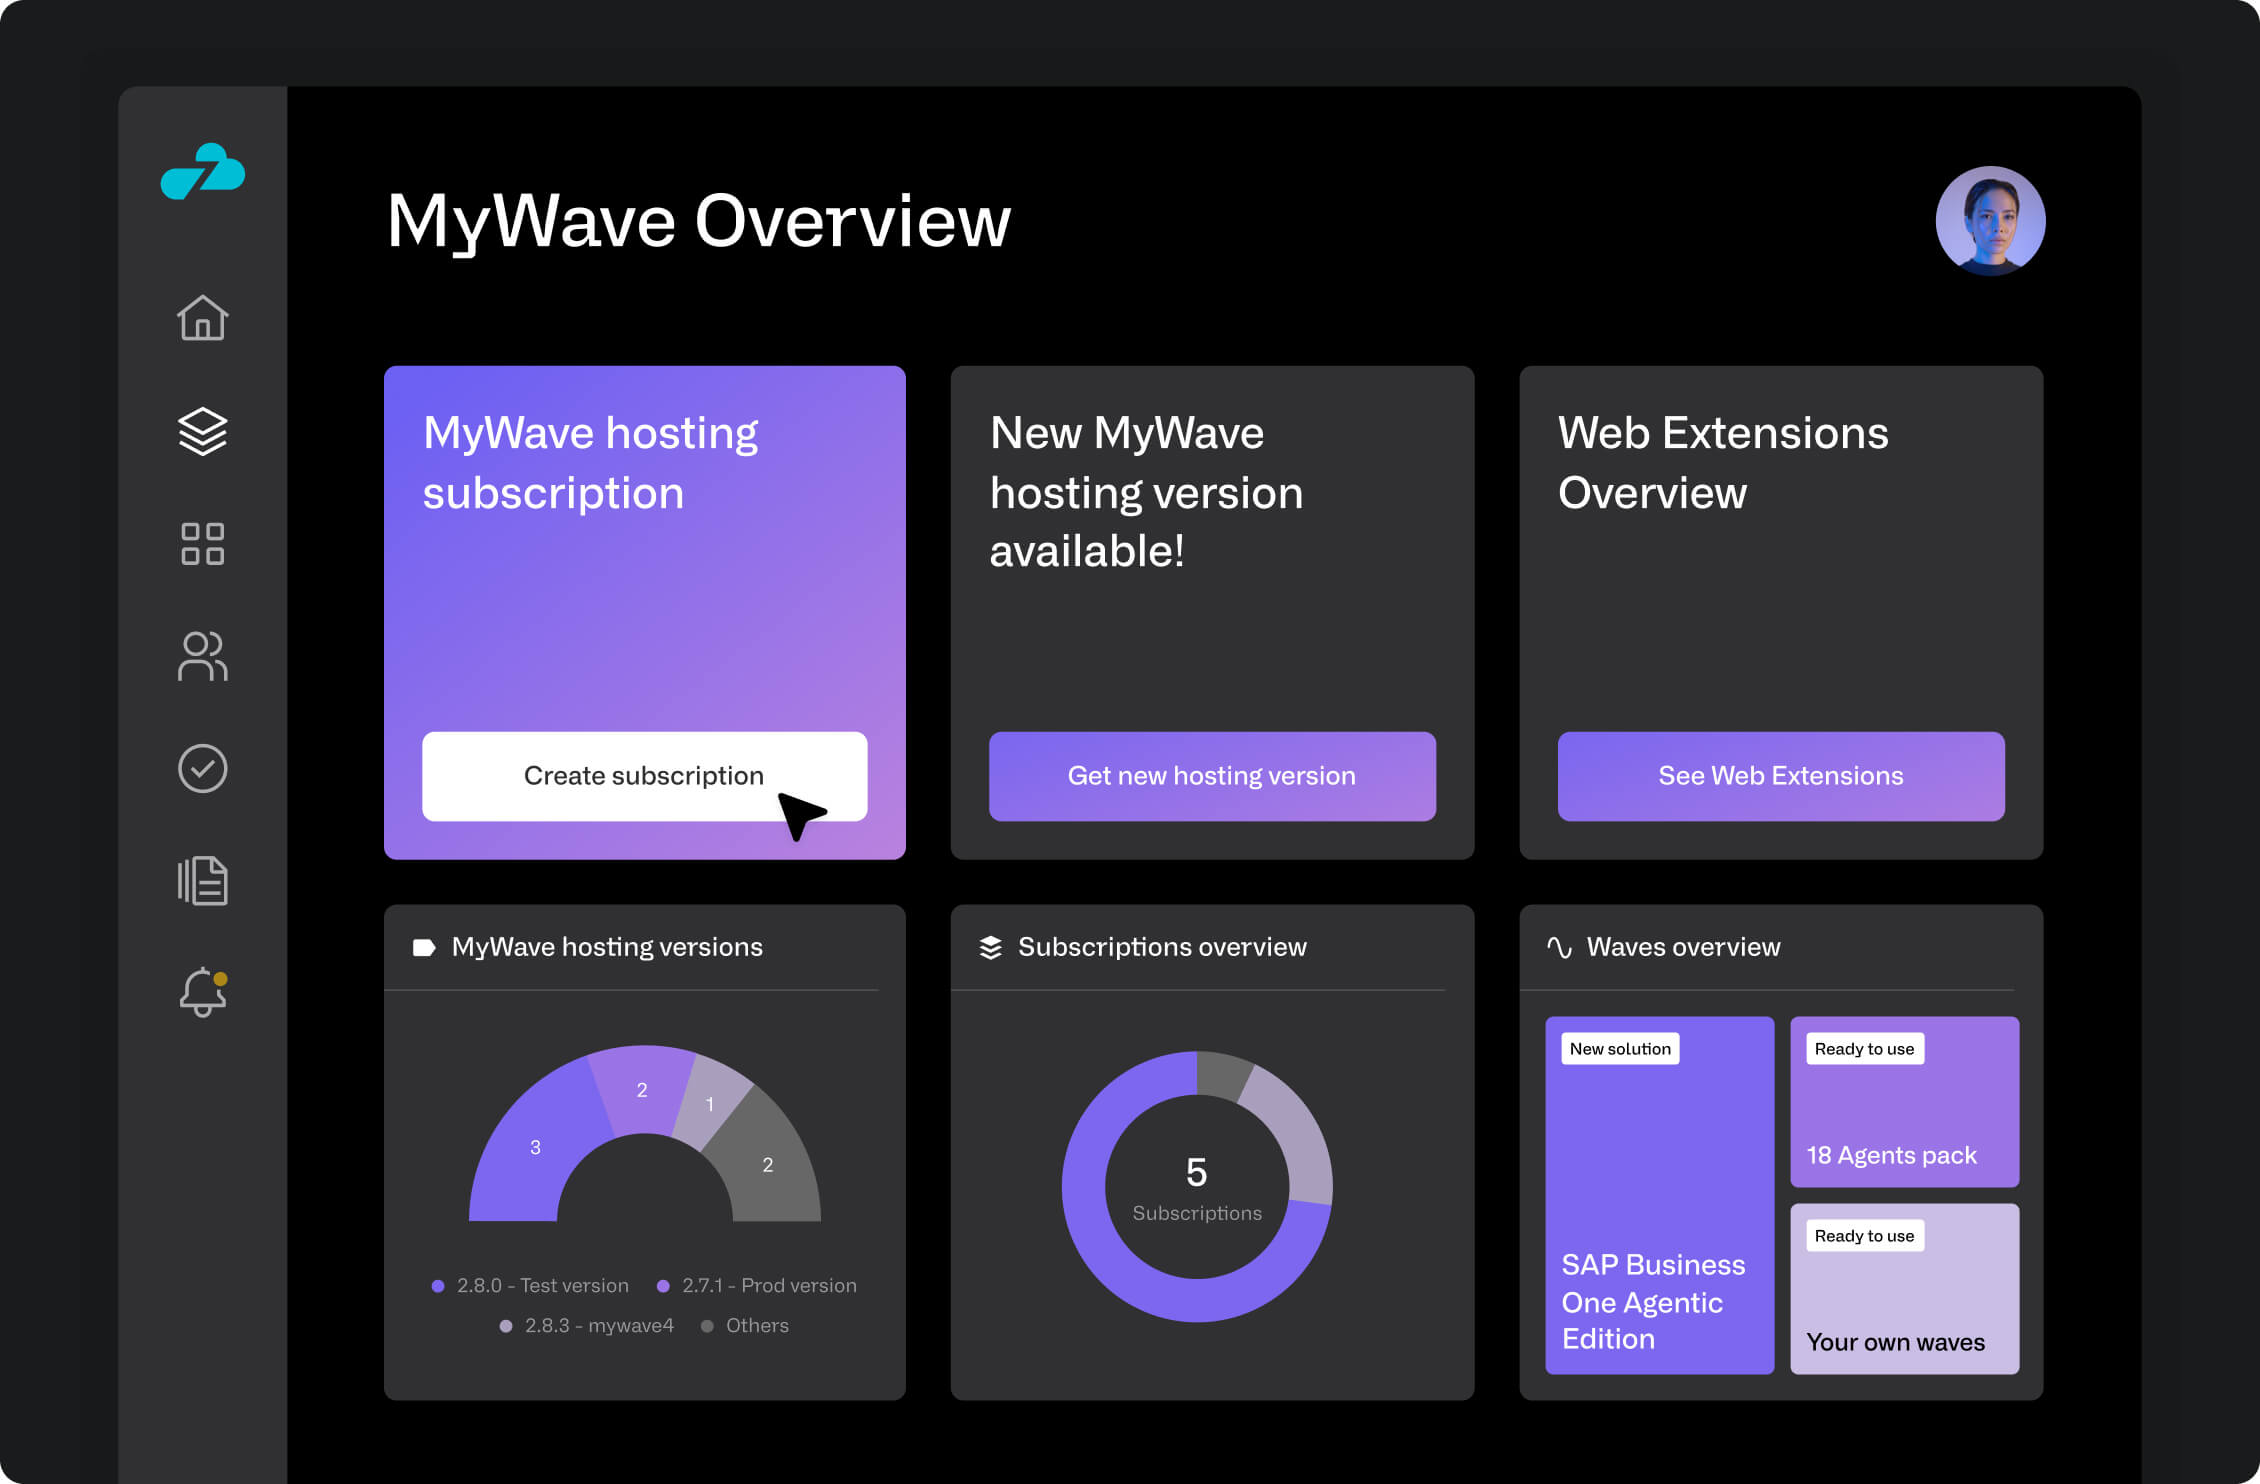Click the 2.8.0 - Test version legend dot
This screenshot has width=2260, height=1484.
click(x=438, y=1286)
